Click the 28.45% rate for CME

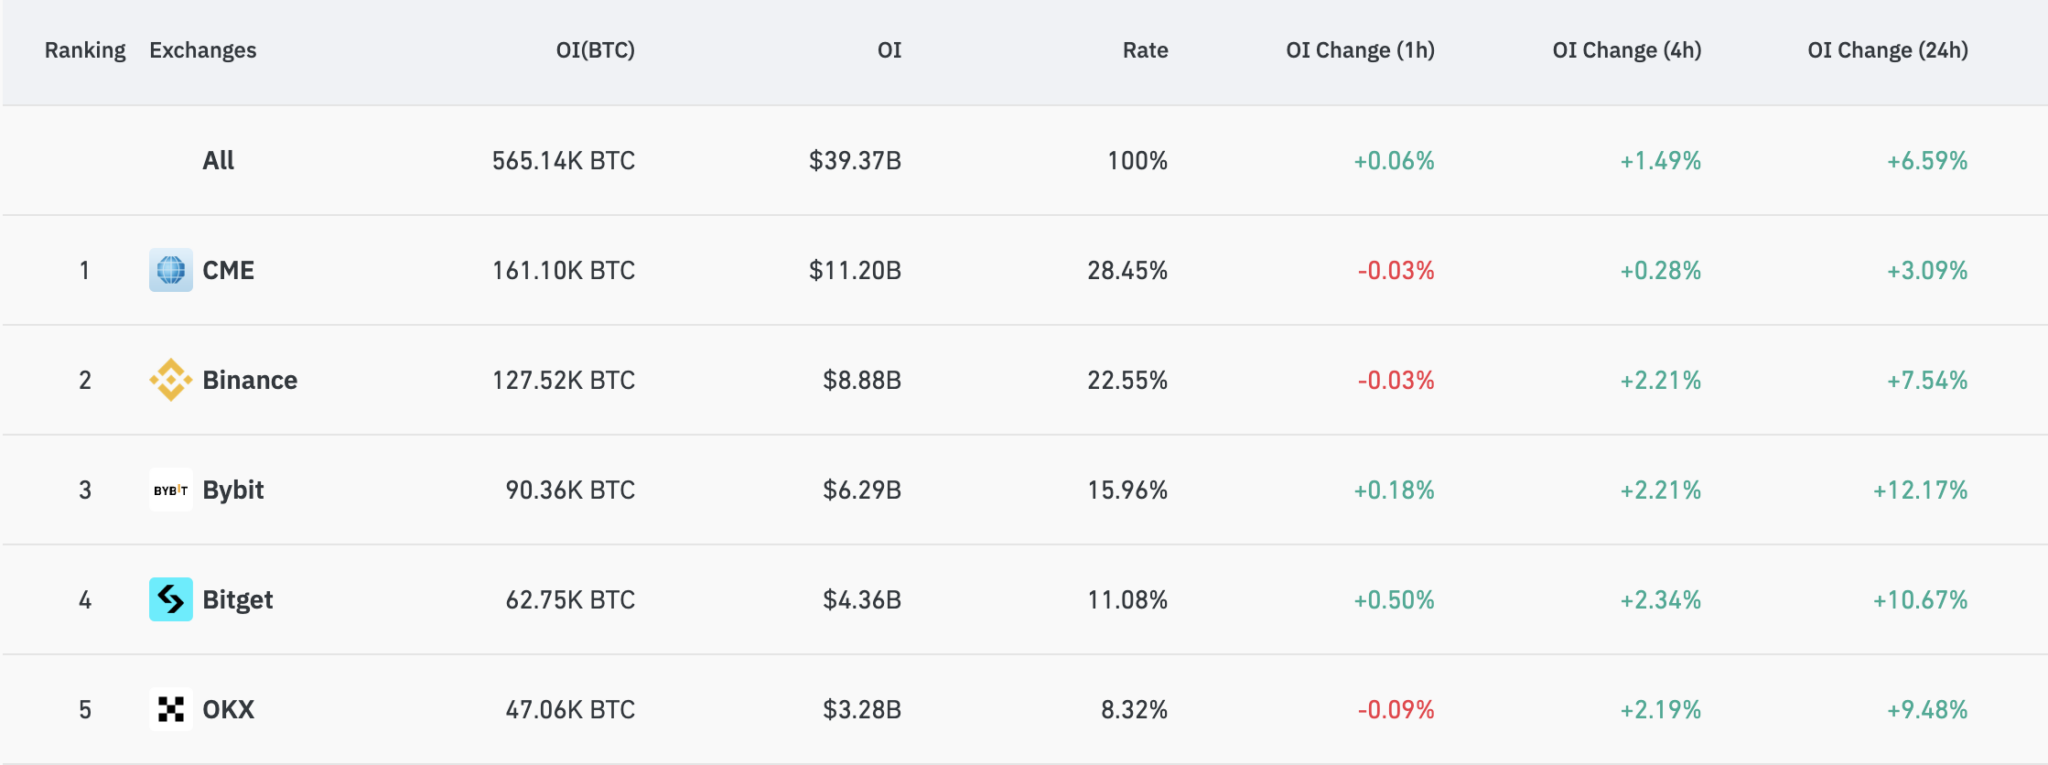coord(1127,270)
